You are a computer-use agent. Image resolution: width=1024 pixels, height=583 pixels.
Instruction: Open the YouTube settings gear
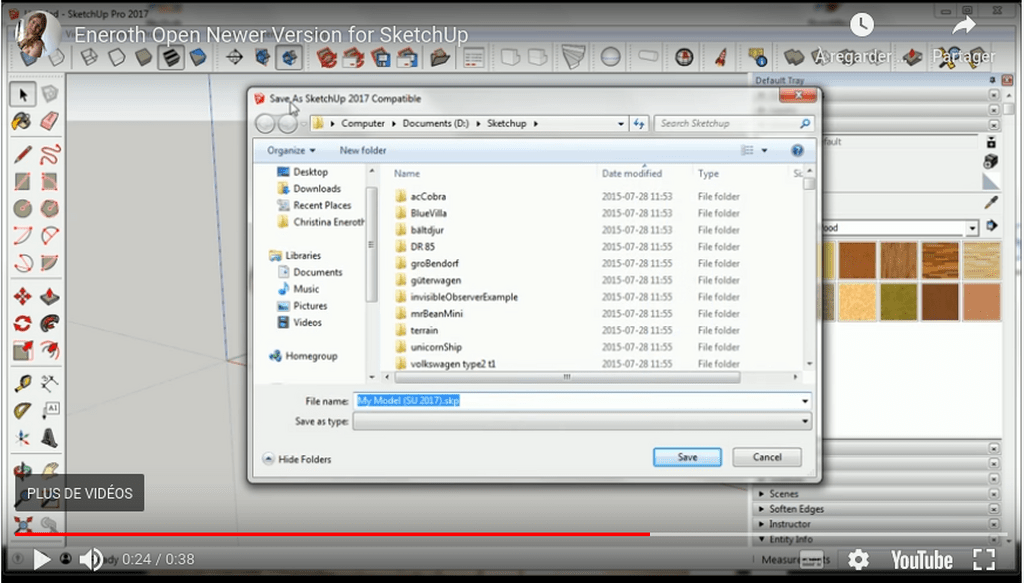pos(858,559)
